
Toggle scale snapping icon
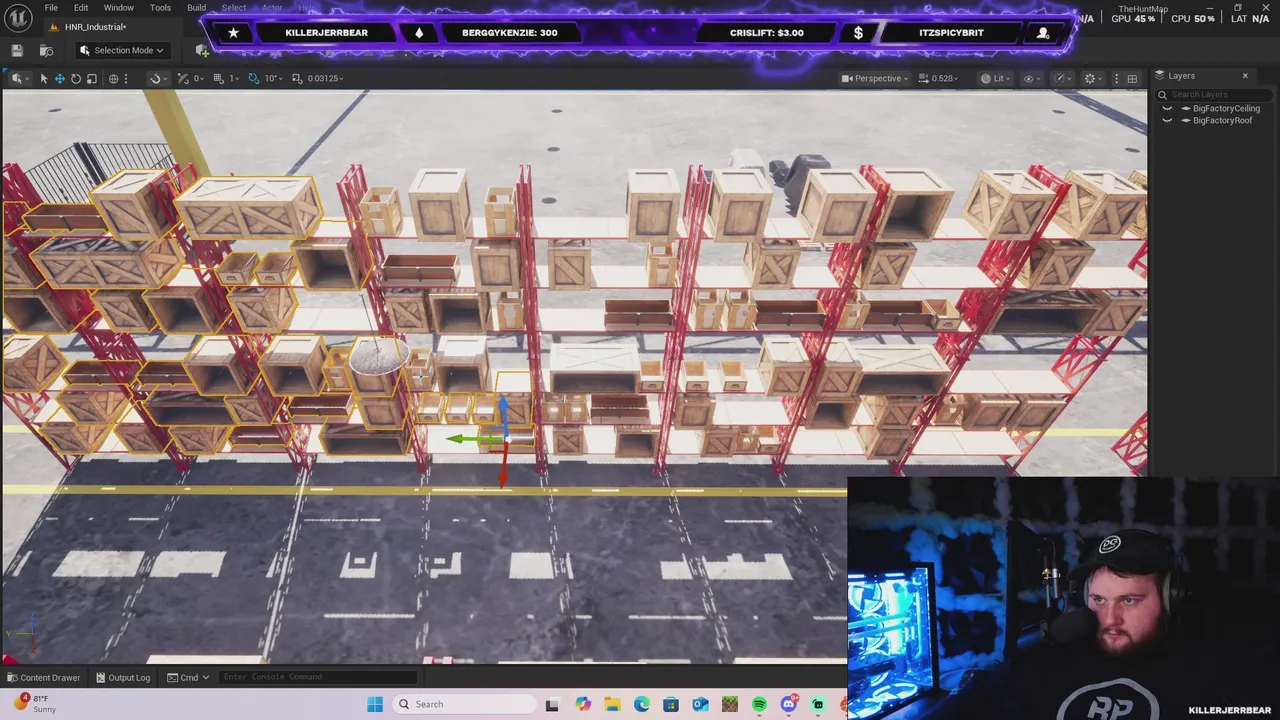297,78
